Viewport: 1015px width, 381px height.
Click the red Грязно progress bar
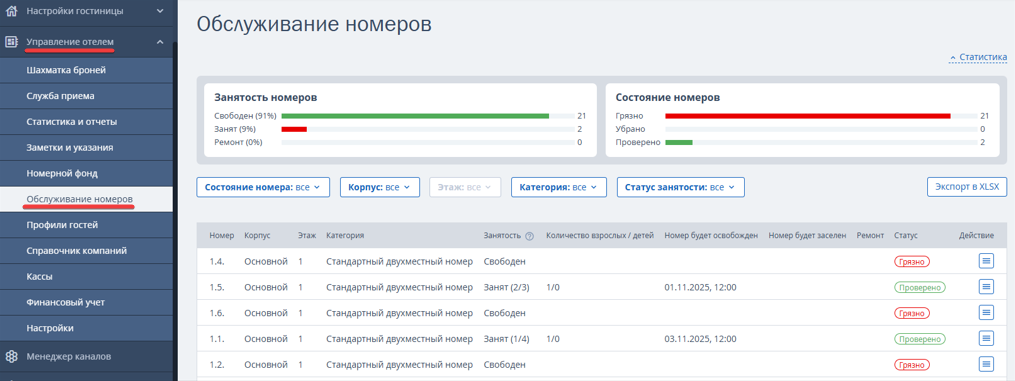click(807, 116)
